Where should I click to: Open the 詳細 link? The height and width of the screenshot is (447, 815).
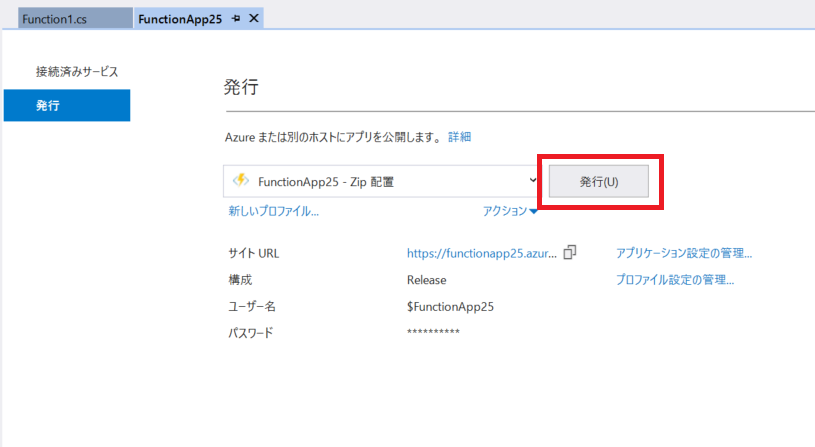coord(459,137)
